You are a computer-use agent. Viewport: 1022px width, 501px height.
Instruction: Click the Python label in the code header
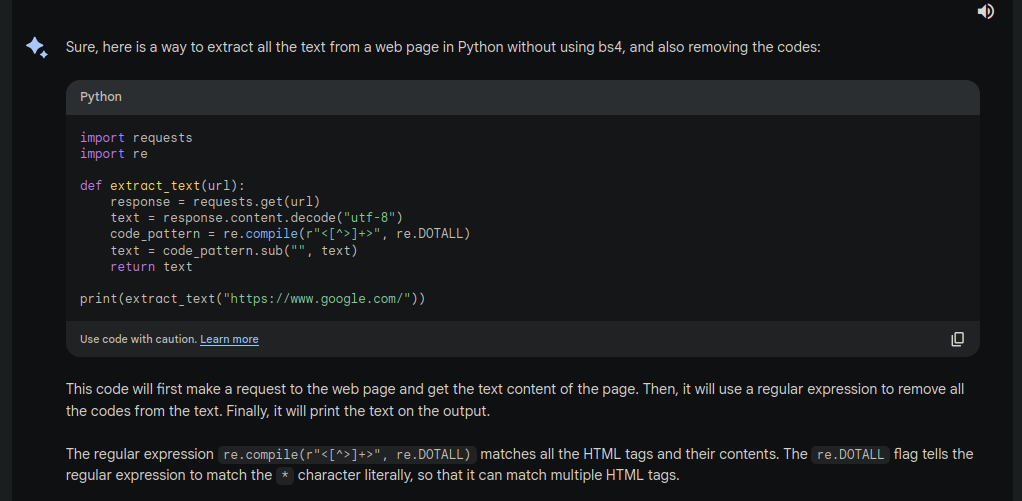(x=101, y=97)
